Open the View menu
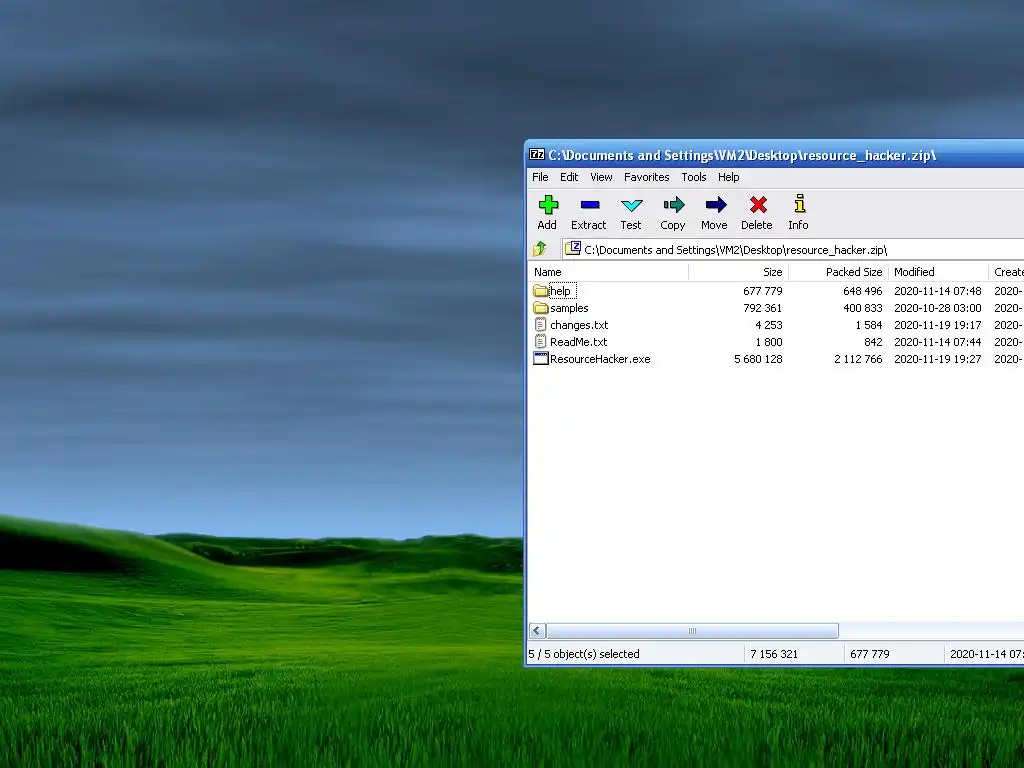Image resolution: width=1024 pixels, height=768 pixels. (601, 177)
